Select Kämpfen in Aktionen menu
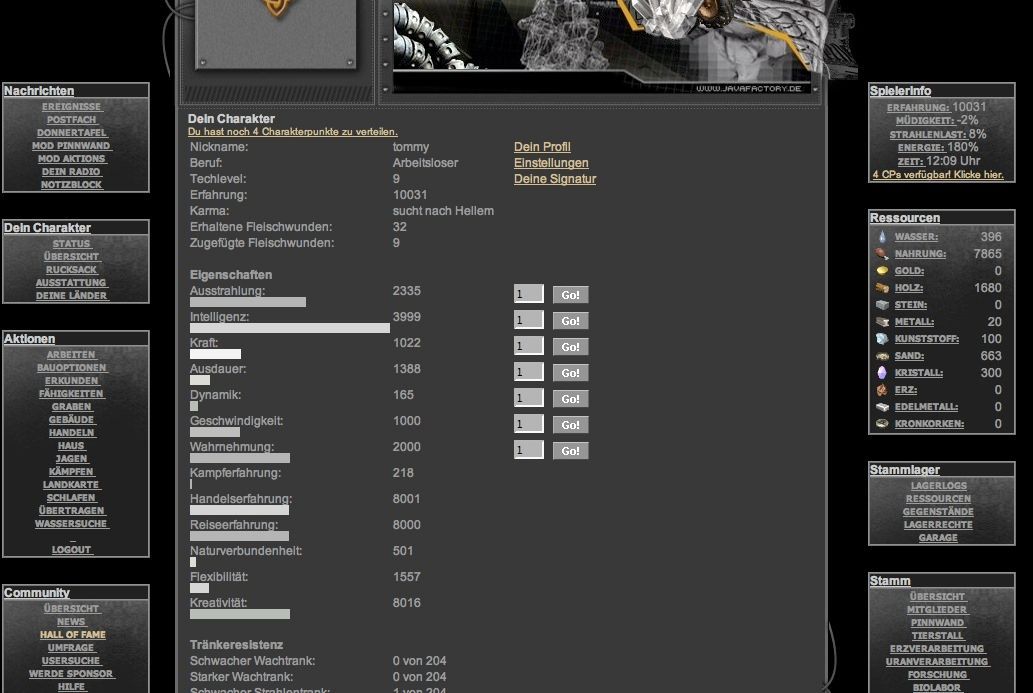Image resolution: width=1033 pixels, height=693 pixels. [71, 472]
